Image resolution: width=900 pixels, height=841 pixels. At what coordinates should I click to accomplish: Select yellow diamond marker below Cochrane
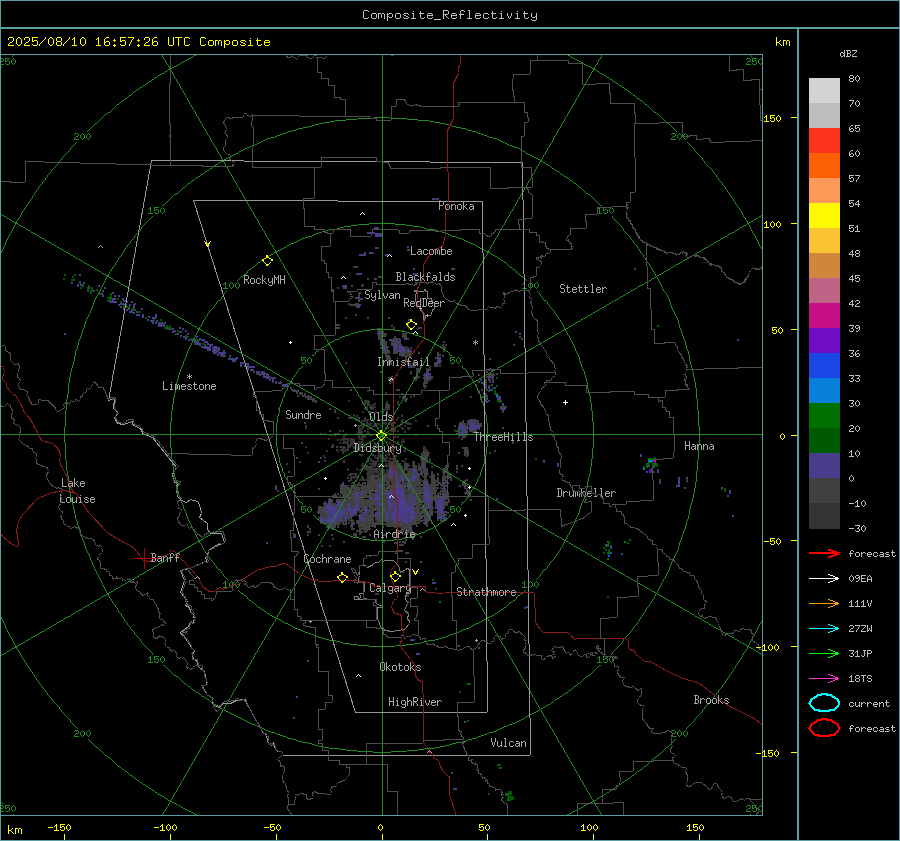[342, 577]
